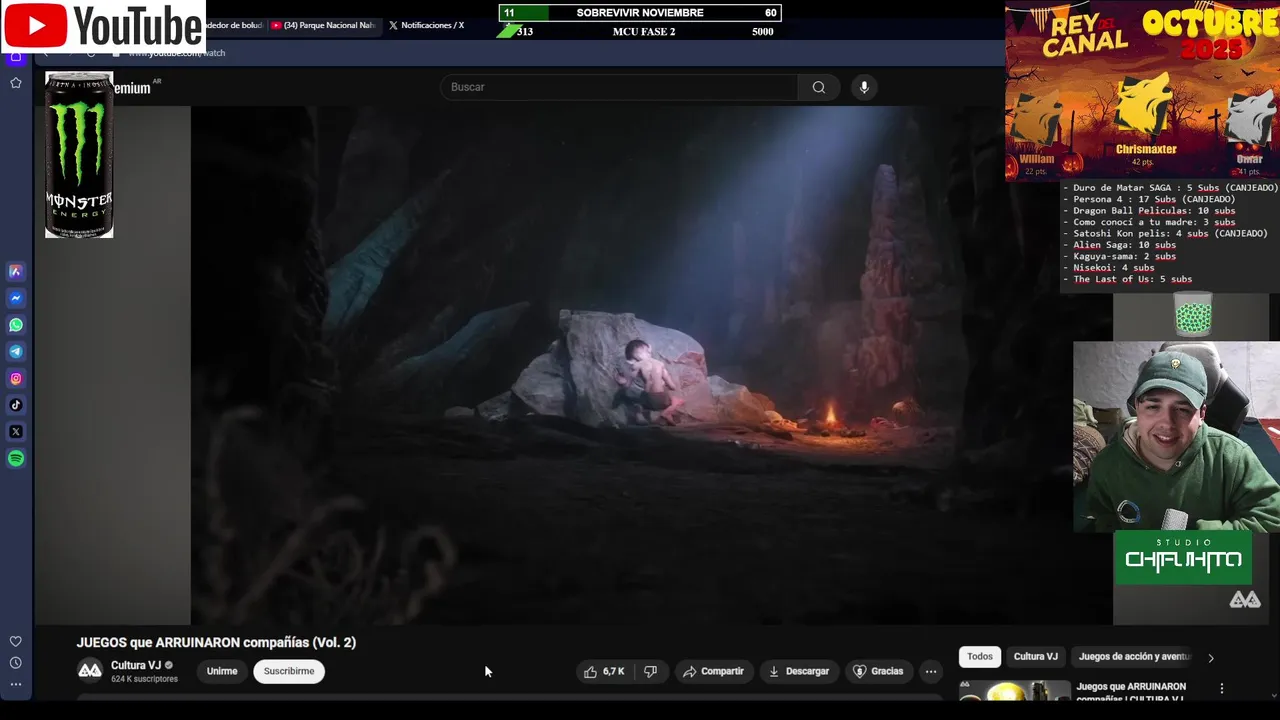
Task: Share the video via Compartir button
Action: pos(713,671)
